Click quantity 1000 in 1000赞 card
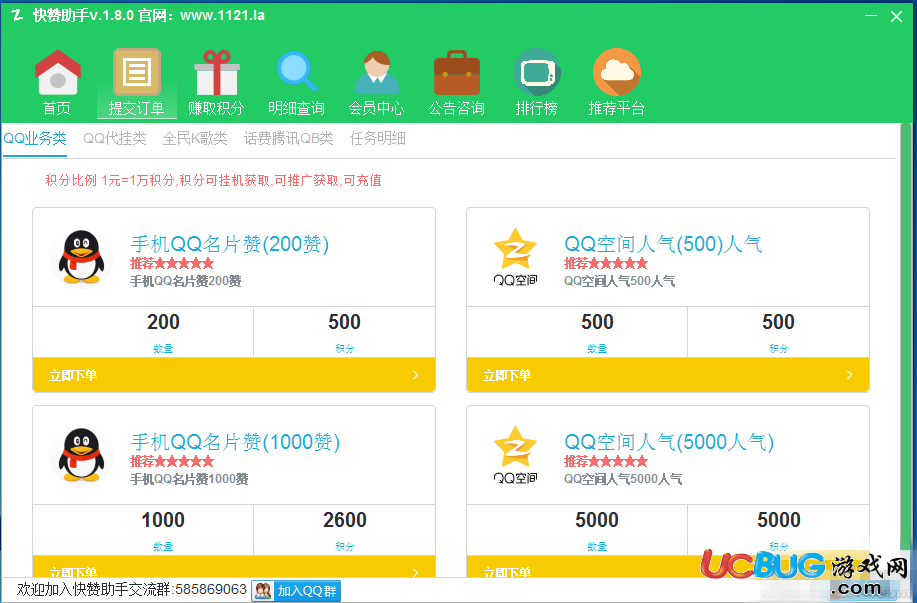The height and width of the screenshot is (603, 917). 163,520
